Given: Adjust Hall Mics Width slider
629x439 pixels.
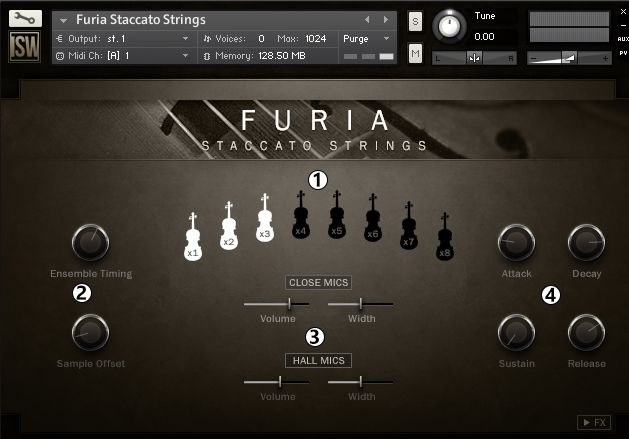Looking at the screenshot, I should [x=361, y=382].
